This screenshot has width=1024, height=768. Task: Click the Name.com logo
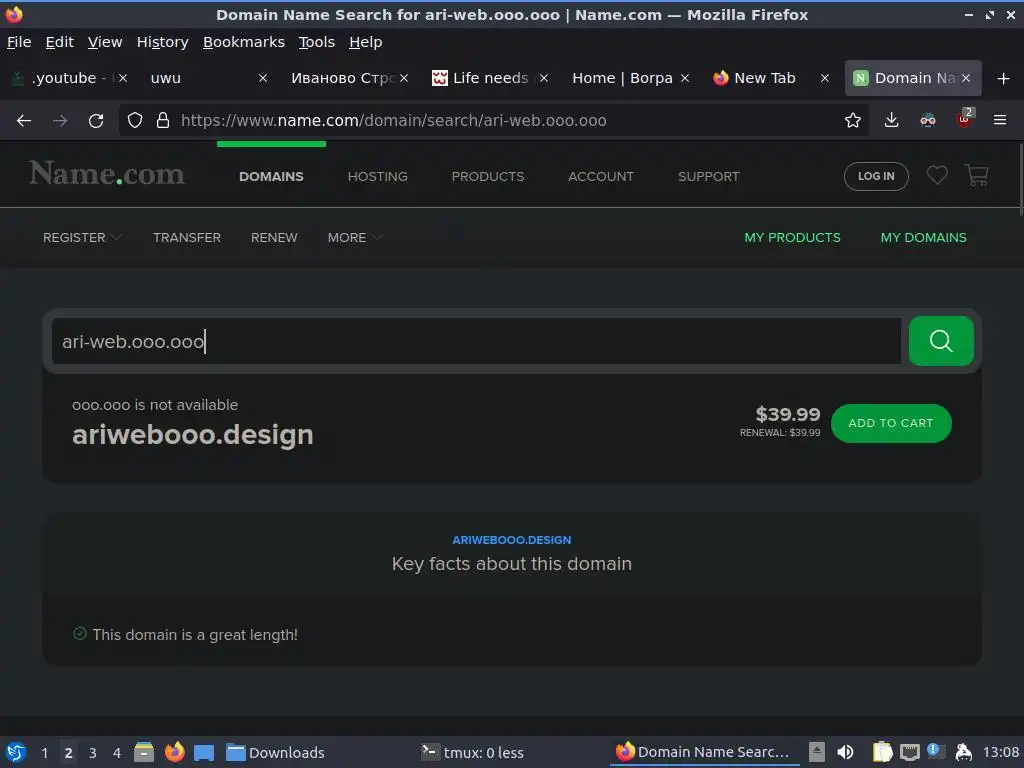click(106, 174)
